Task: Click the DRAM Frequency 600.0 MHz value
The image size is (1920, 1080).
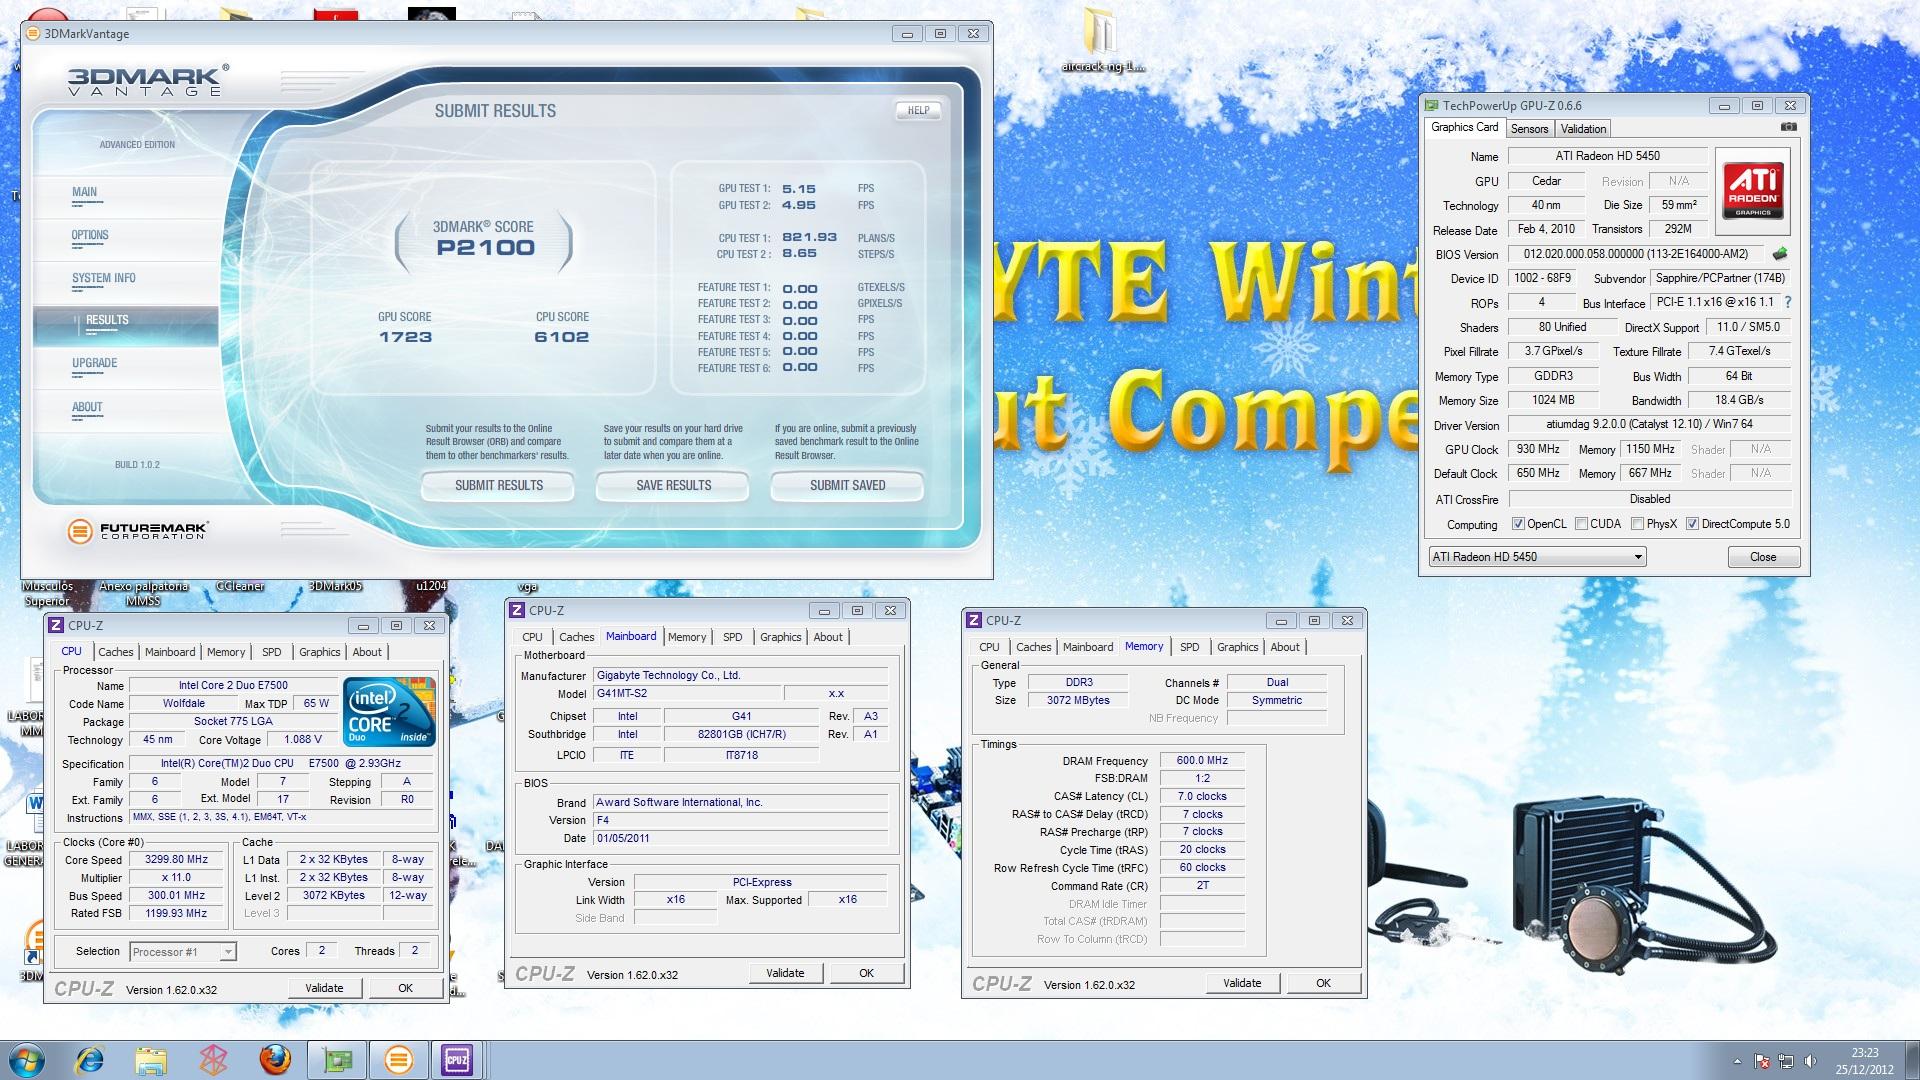Action: tap(1202, 761)
